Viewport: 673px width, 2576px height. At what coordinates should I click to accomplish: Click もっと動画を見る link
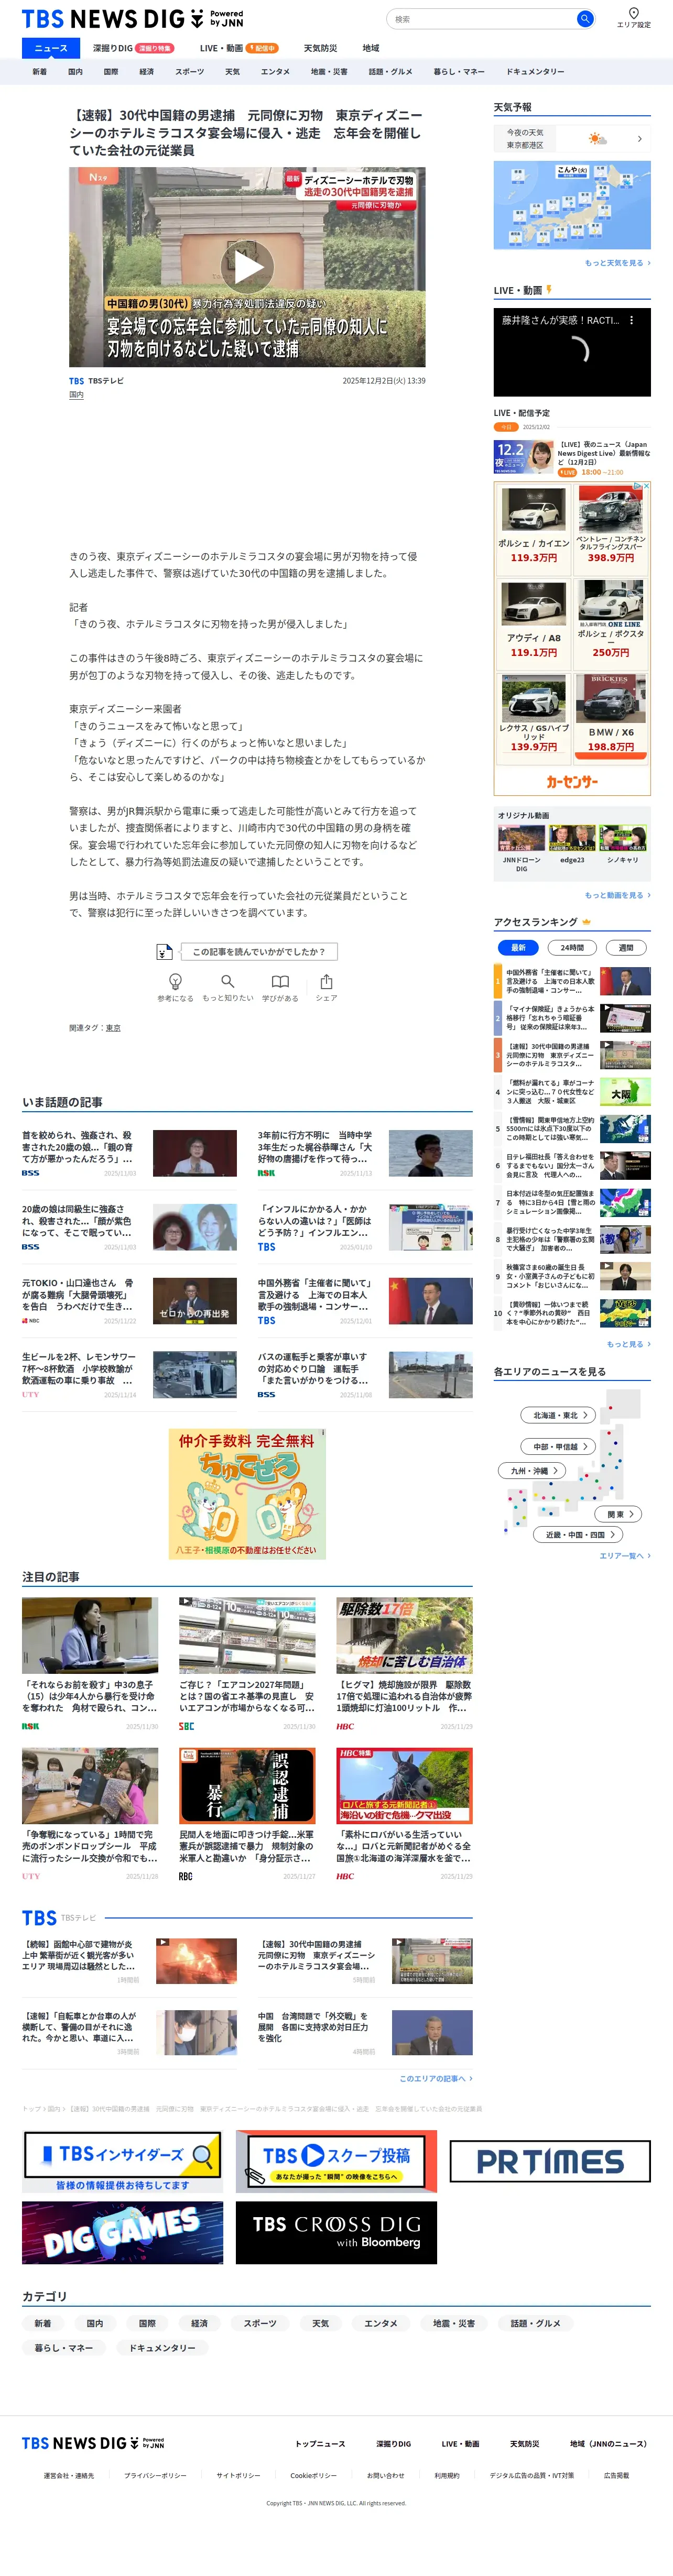coord(617,895)
